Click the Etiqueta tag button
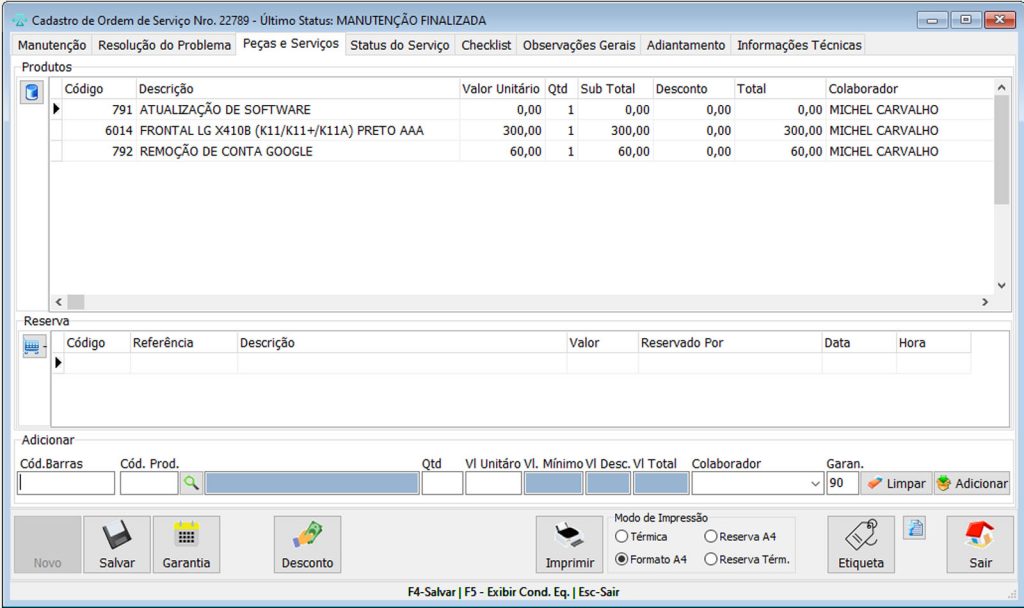The height and width of the screenshot is (608, 1024). tap(860, 545)
